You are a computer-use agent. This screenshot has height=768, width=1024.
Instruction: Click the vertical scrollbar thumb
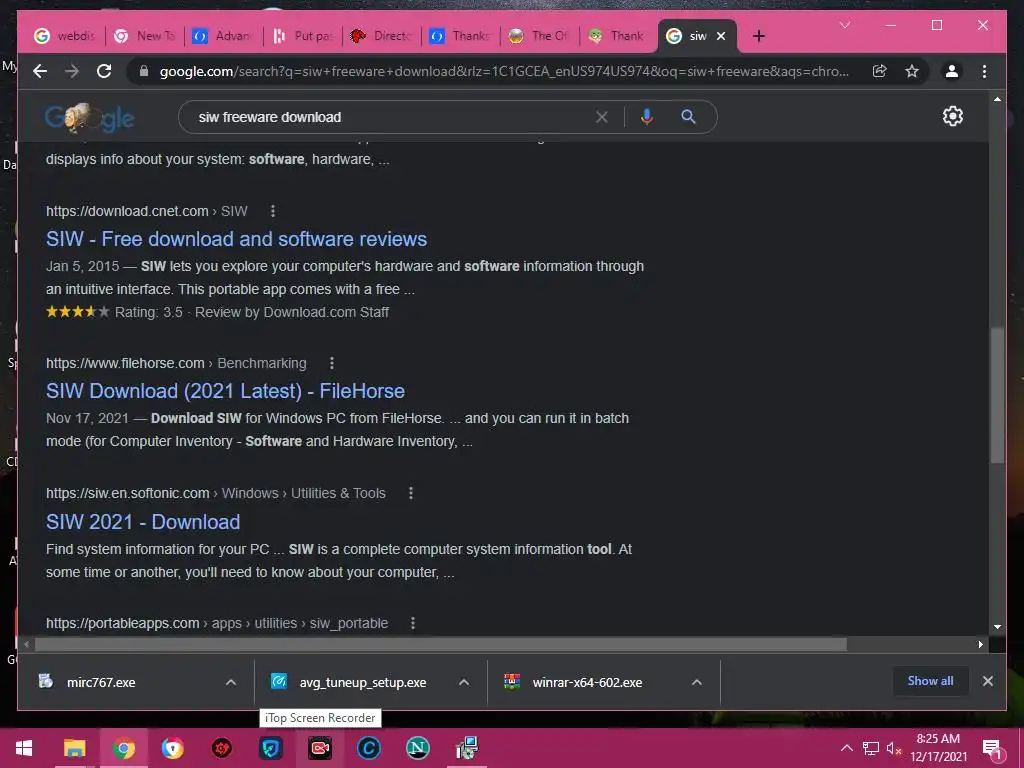(x=997, y=395)
